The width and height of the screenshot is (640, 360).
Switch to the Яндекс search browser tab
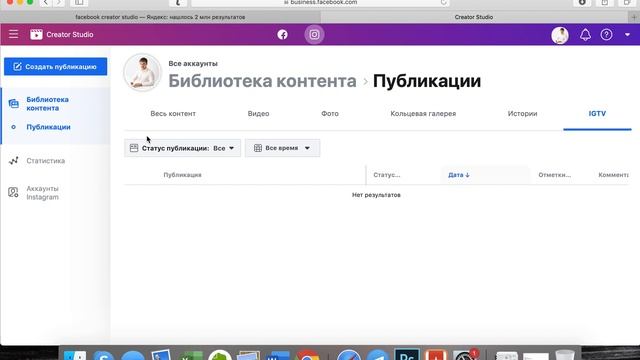160,17
